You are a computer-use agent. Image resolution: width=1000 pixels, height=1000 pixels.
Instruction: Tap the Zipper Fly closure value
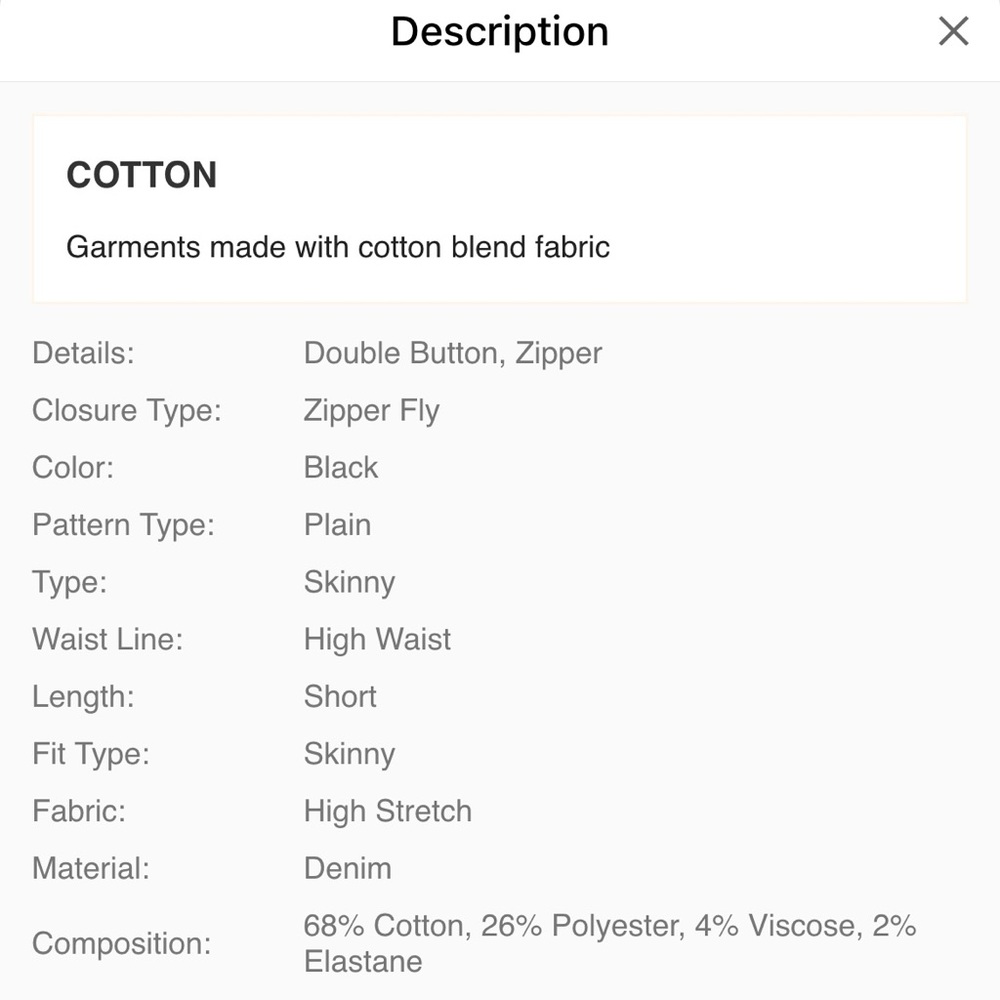pyautogui.click(x=371, y=411)
